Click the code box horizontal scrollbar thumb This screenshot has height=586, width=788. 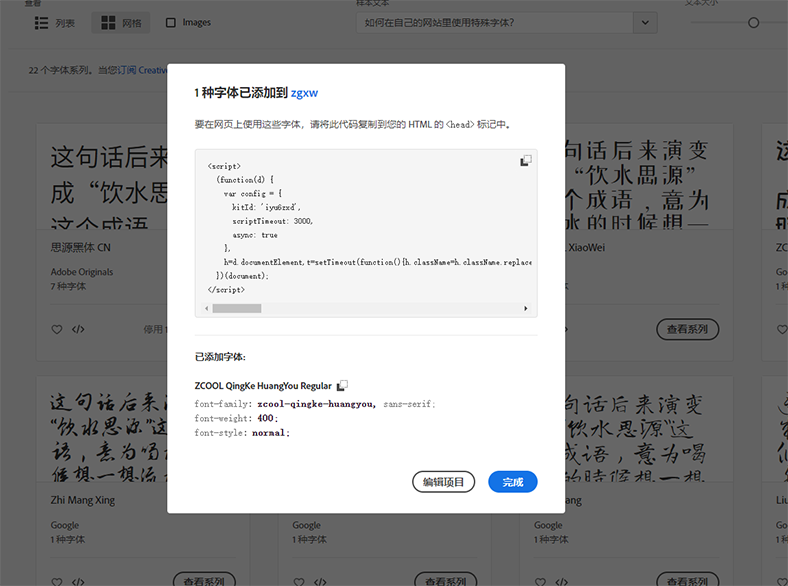pyautogui.click(x=237, y=308)
